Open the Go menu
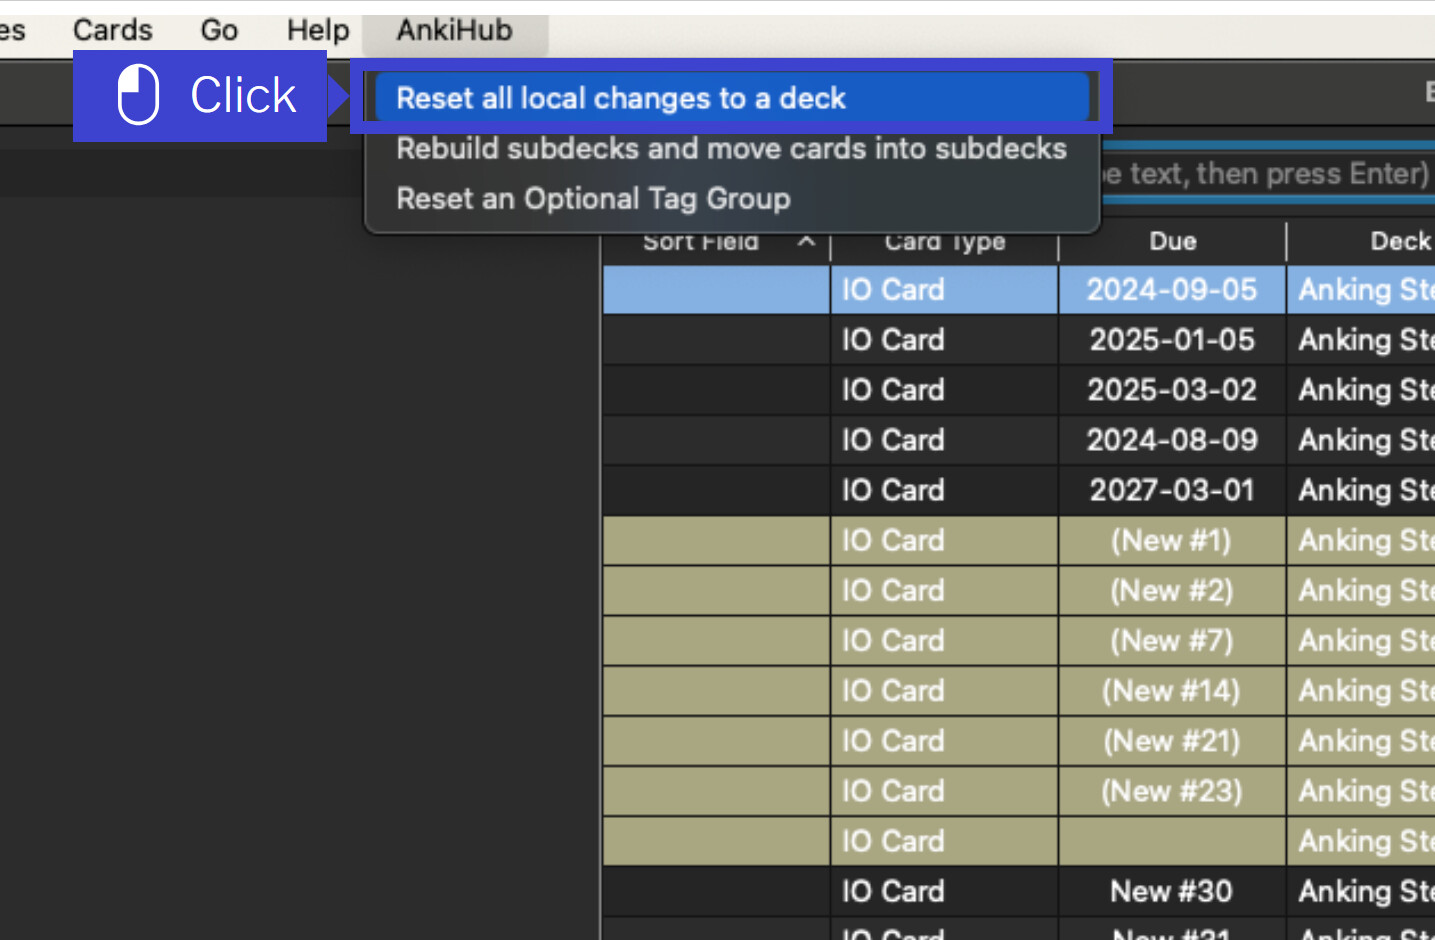This screenshot has height=940, width=1435. [219, 31]
